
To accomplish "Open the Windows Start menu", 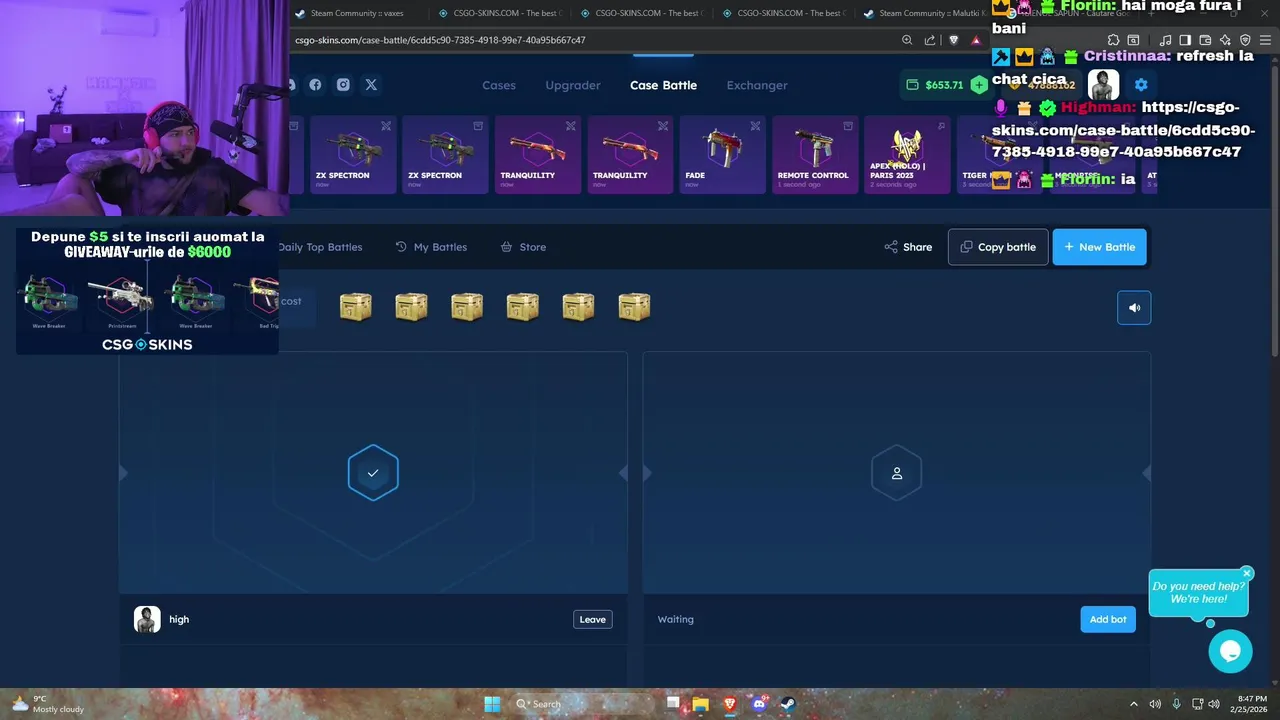I will pyautogui.click(x=492, y=704).
